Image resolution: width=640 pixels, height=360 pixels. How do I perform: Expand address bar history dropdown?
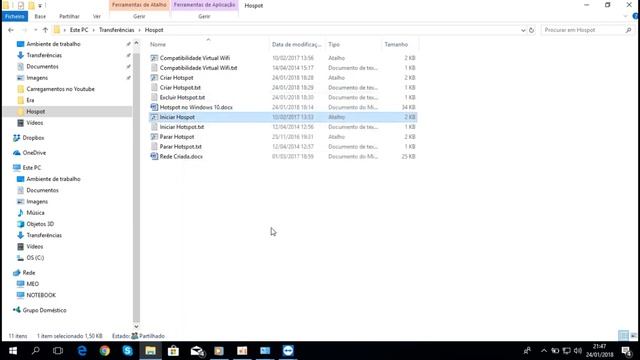click(x=523, y=30)
